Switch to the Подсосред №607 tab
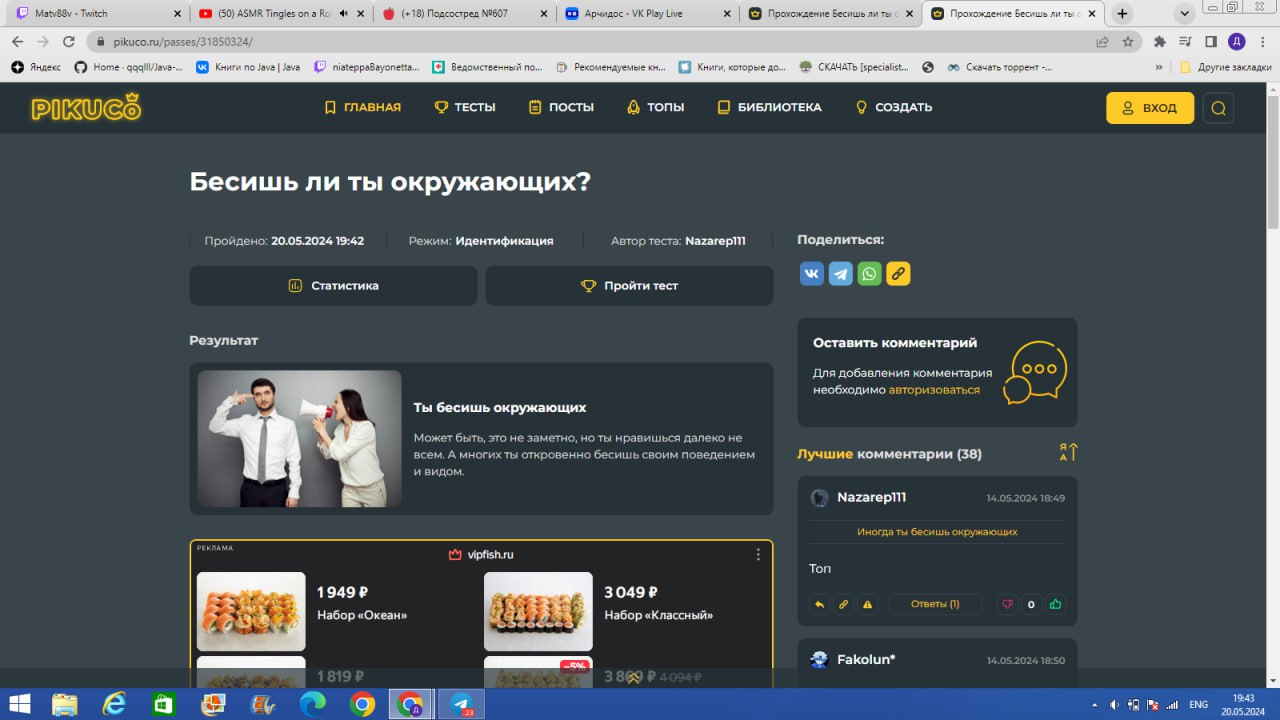 point(465,14)
